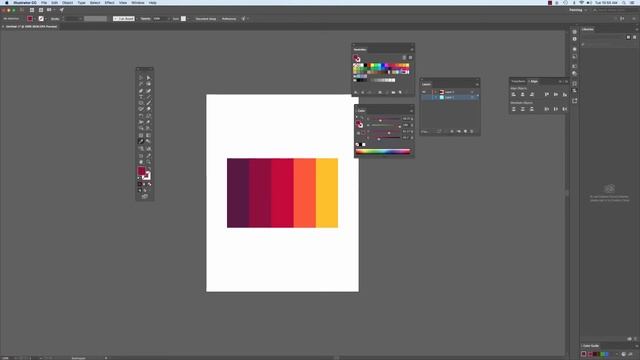Viewport: 640px width, 360px height.
Task: Select the Direct Selection tool
Action: (149, 78)
